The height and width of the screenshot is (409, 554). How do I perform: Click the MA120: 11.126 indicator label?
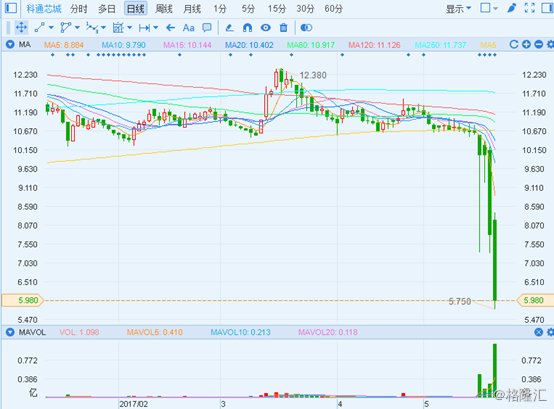374,45
